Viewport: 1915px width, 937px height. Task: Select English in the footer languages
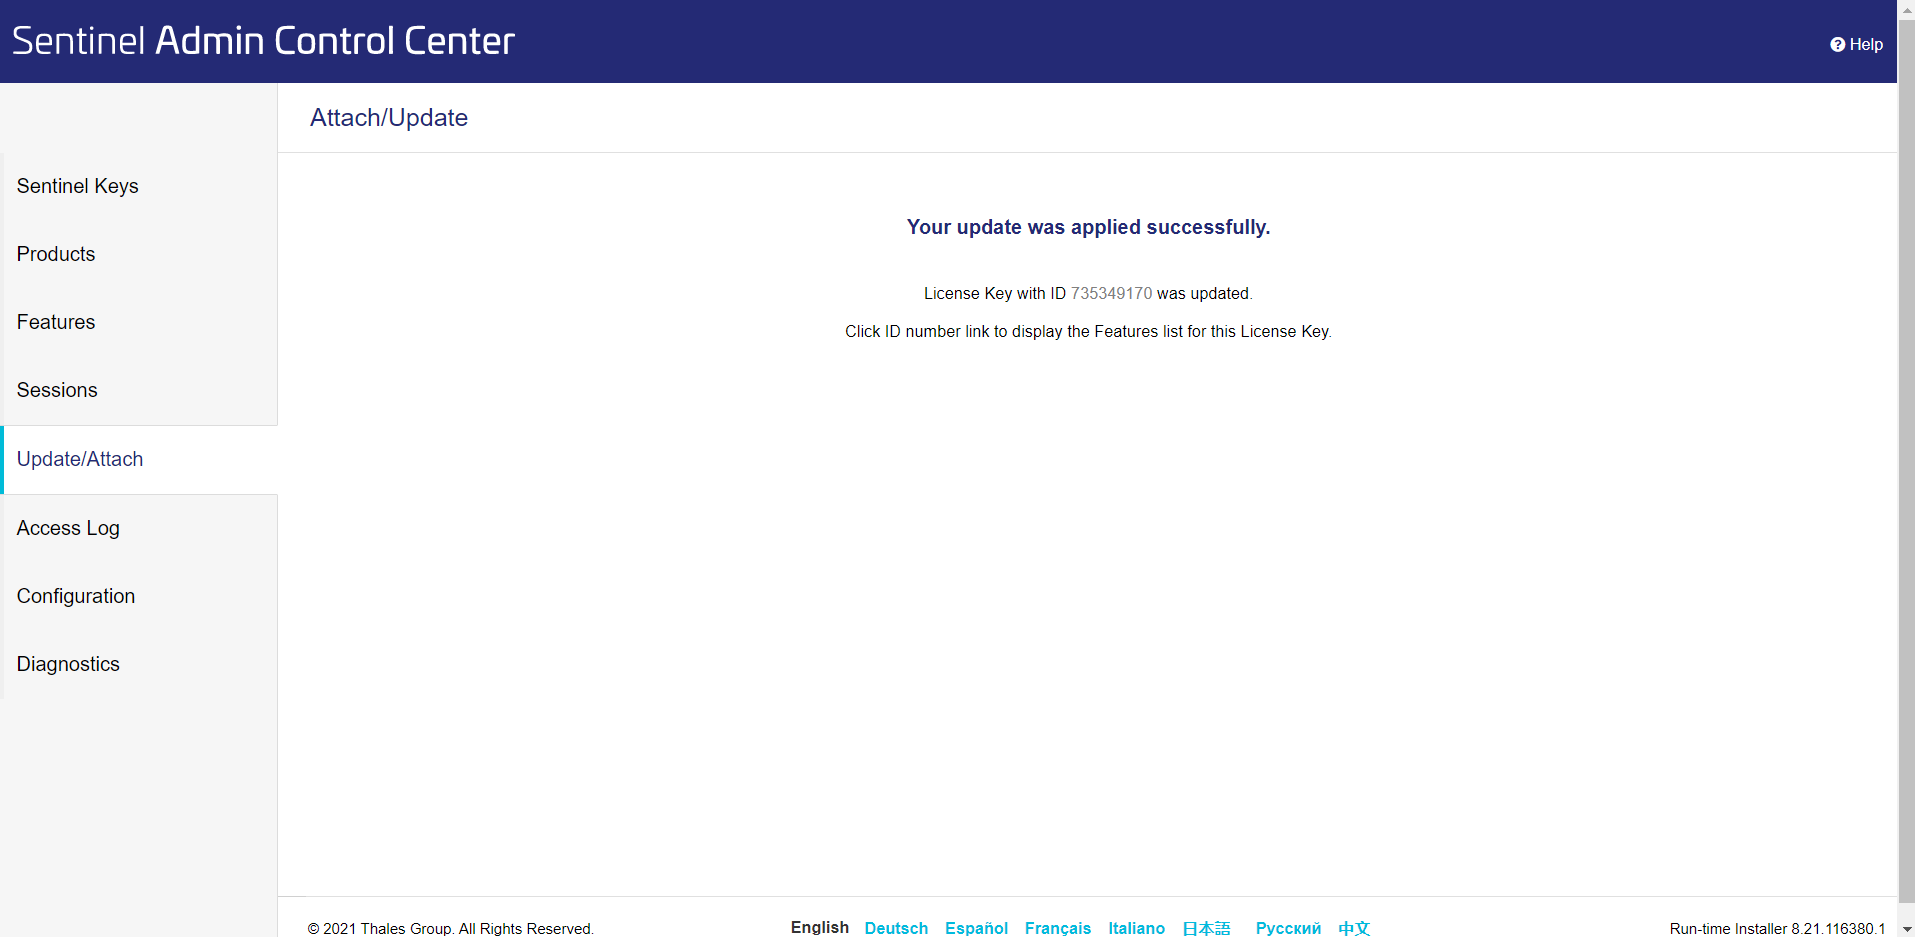[819, 927]
